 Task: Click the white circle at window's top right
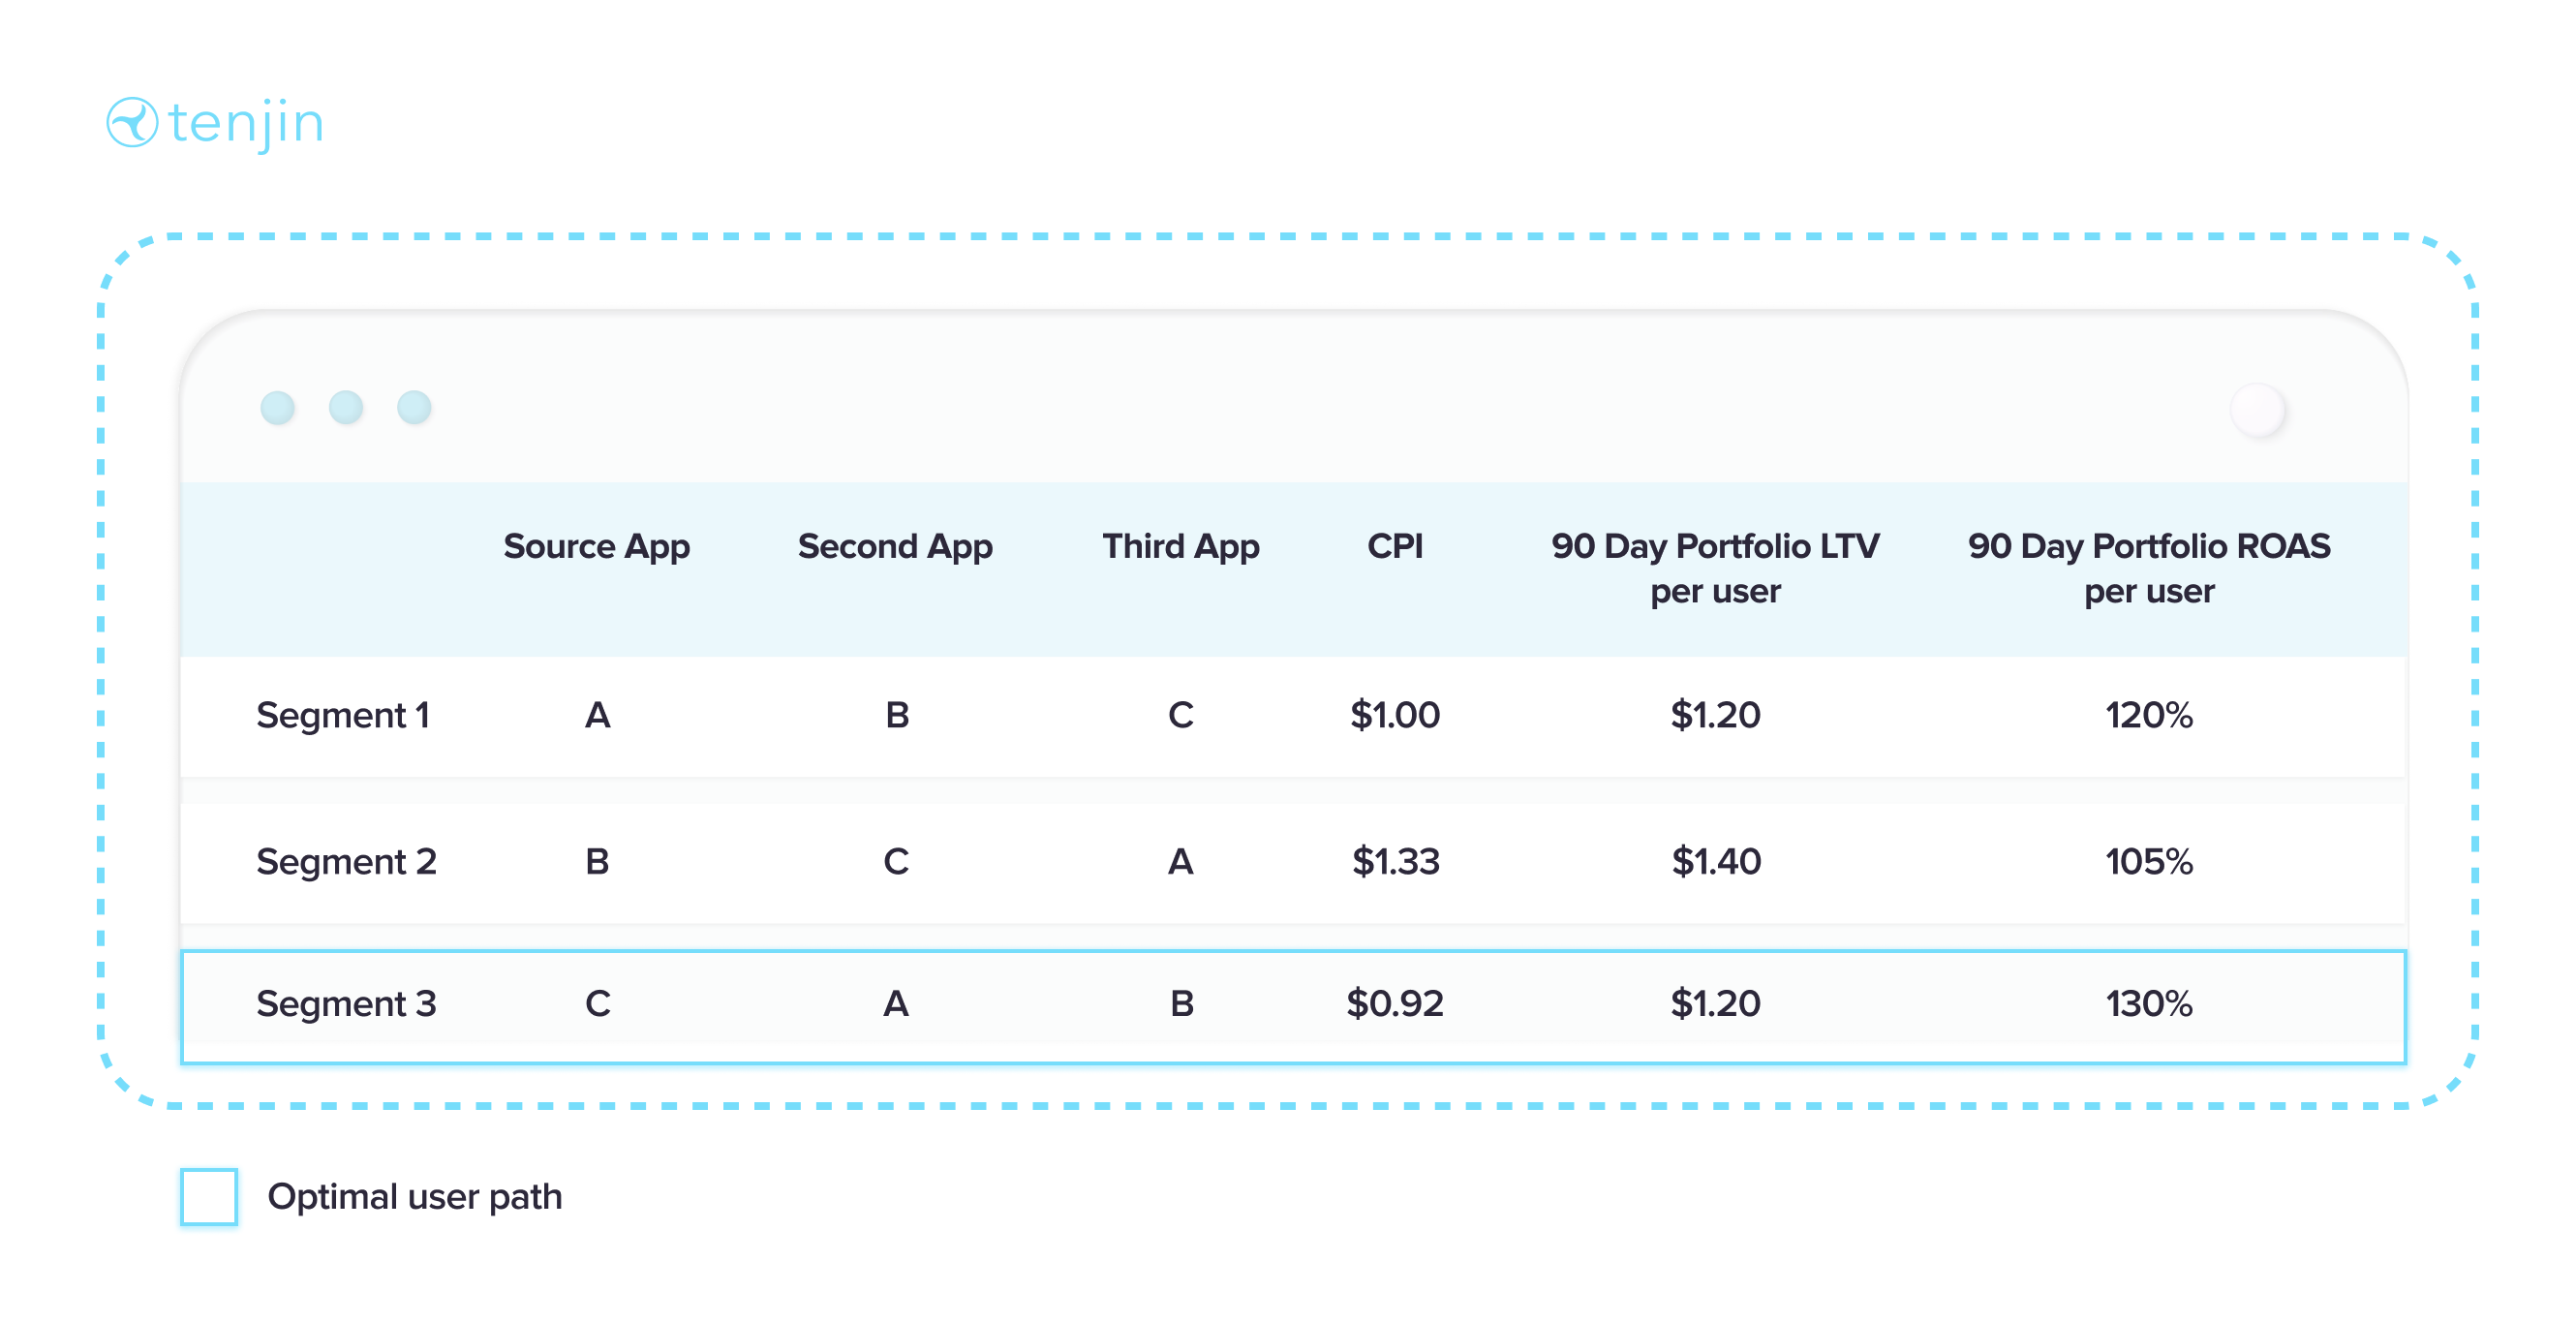[2258, 410]
